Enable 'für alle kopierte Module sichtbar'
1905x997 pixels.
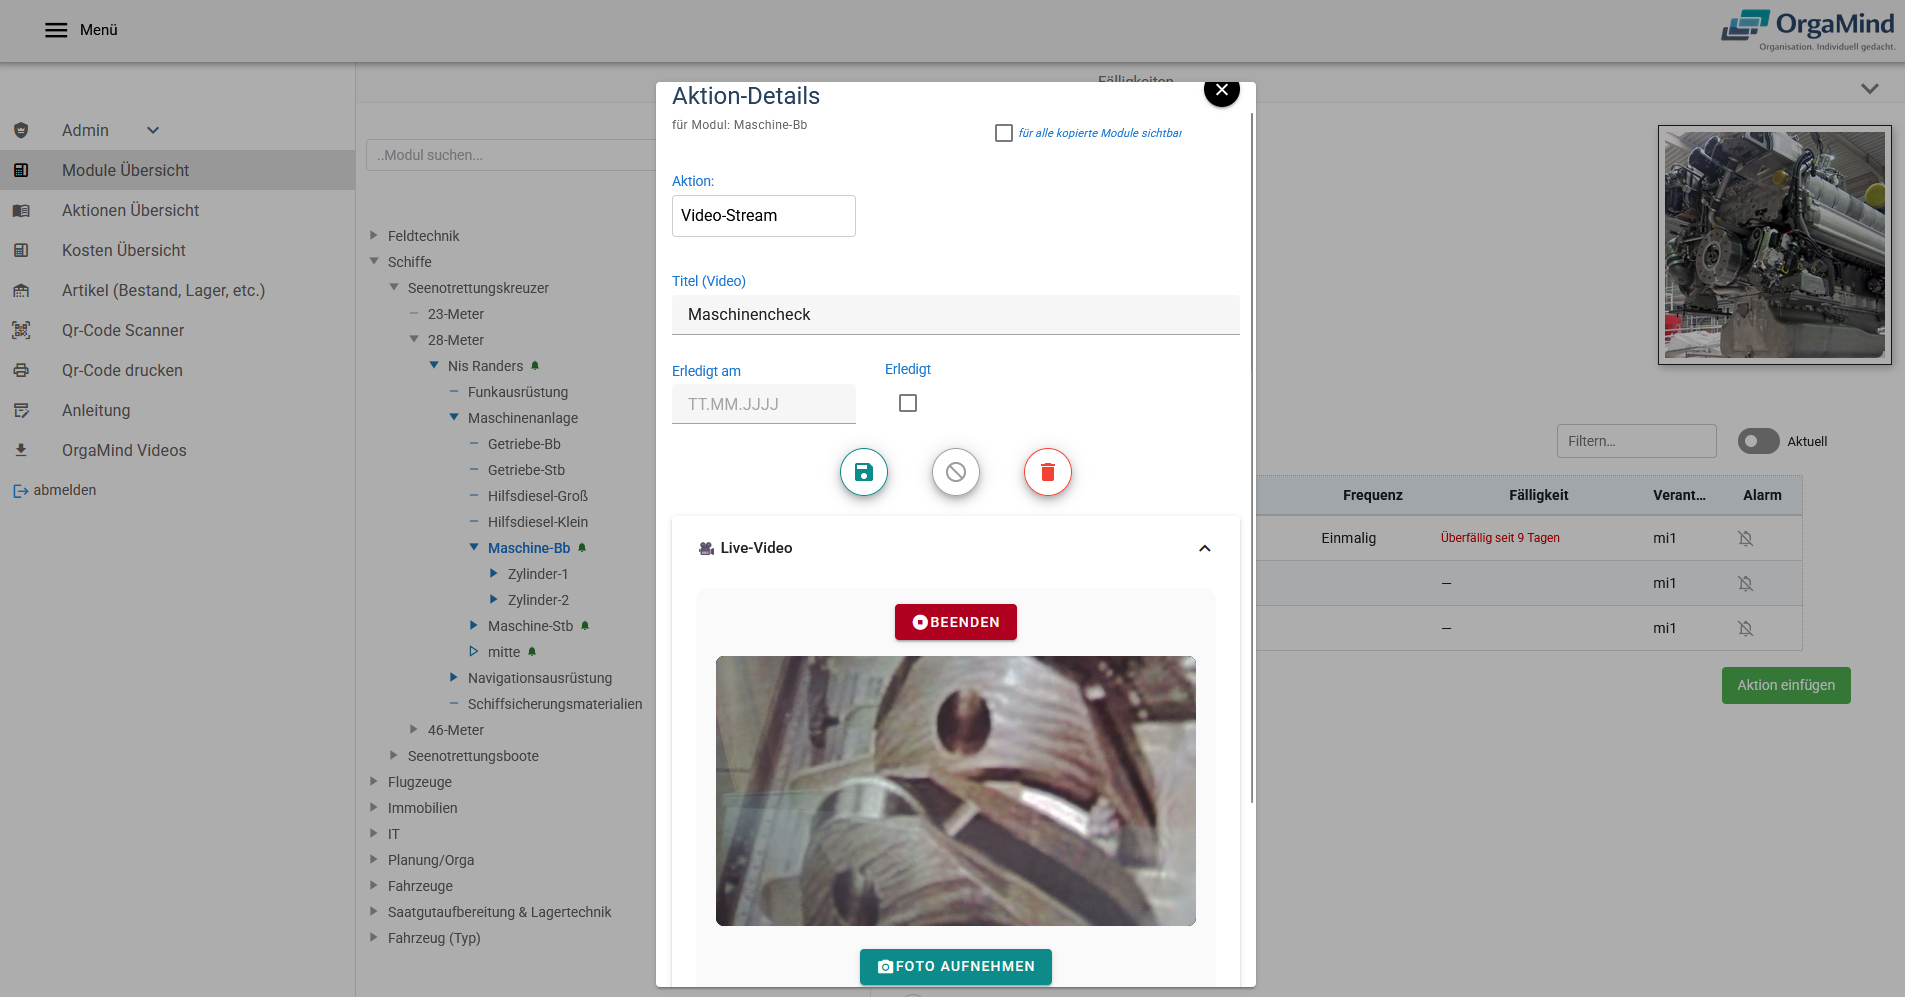(1004, 132)
